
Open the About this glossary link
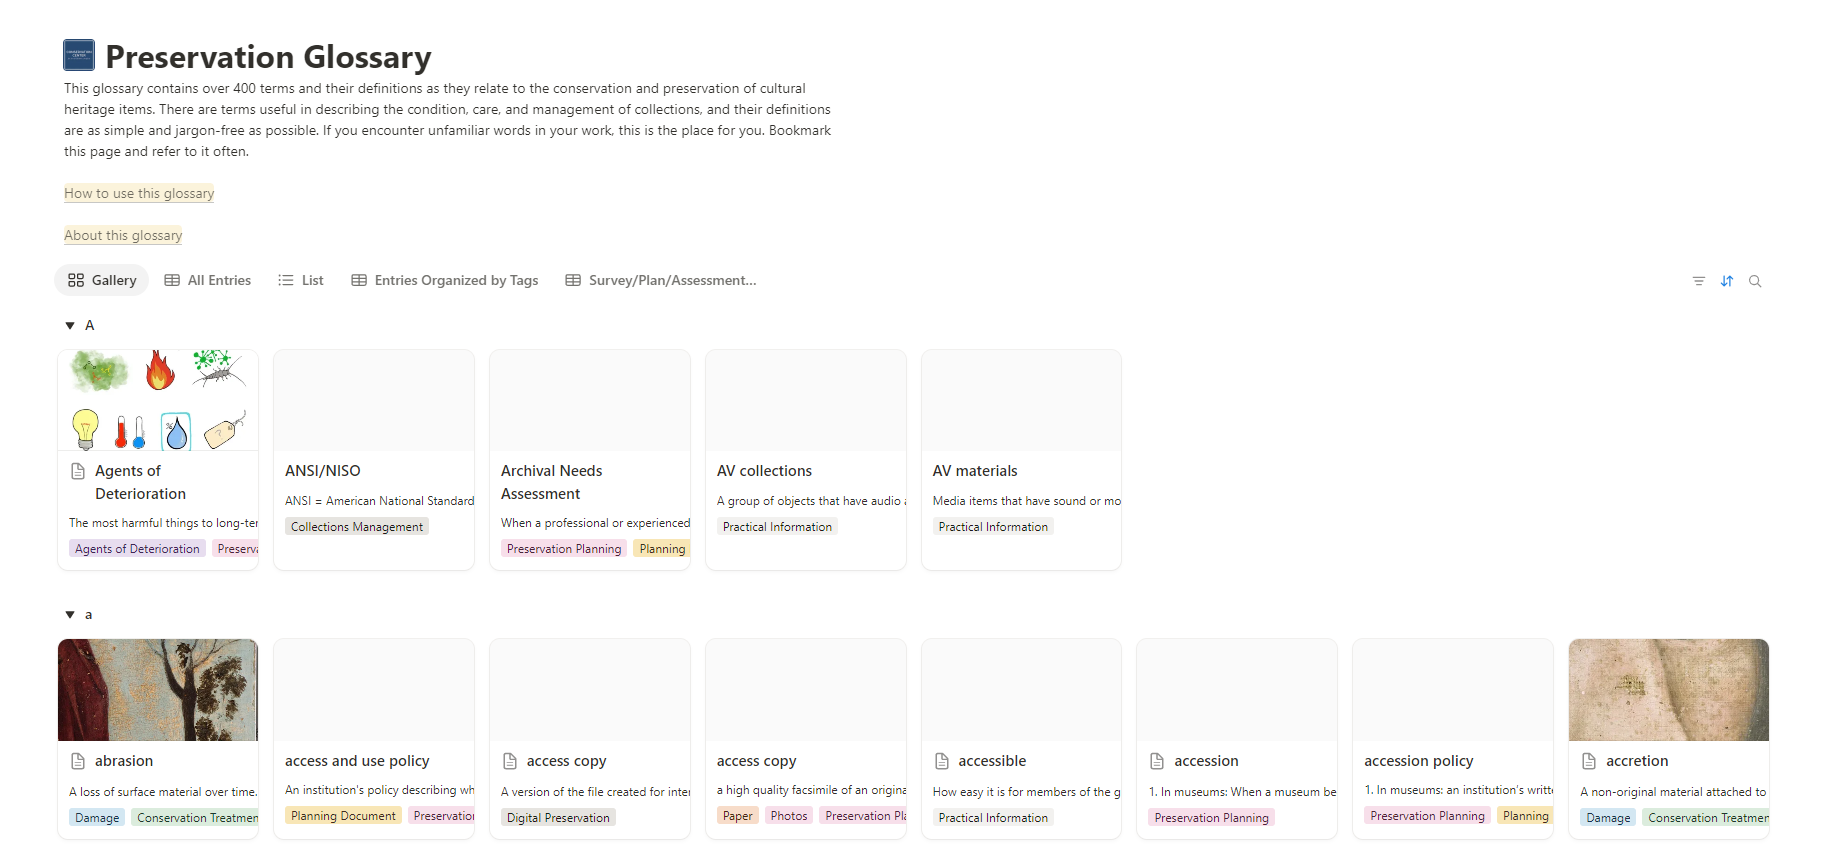click(123, 235)
